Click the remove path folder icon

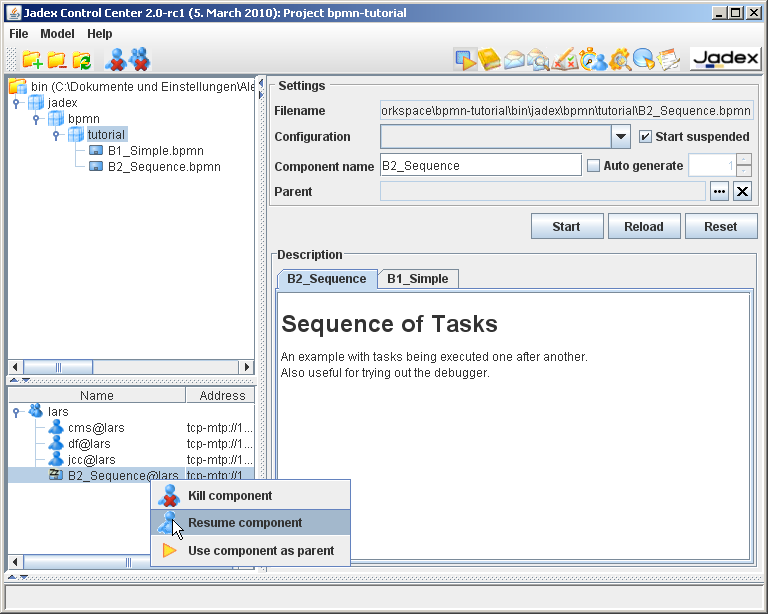pos(57,60)
